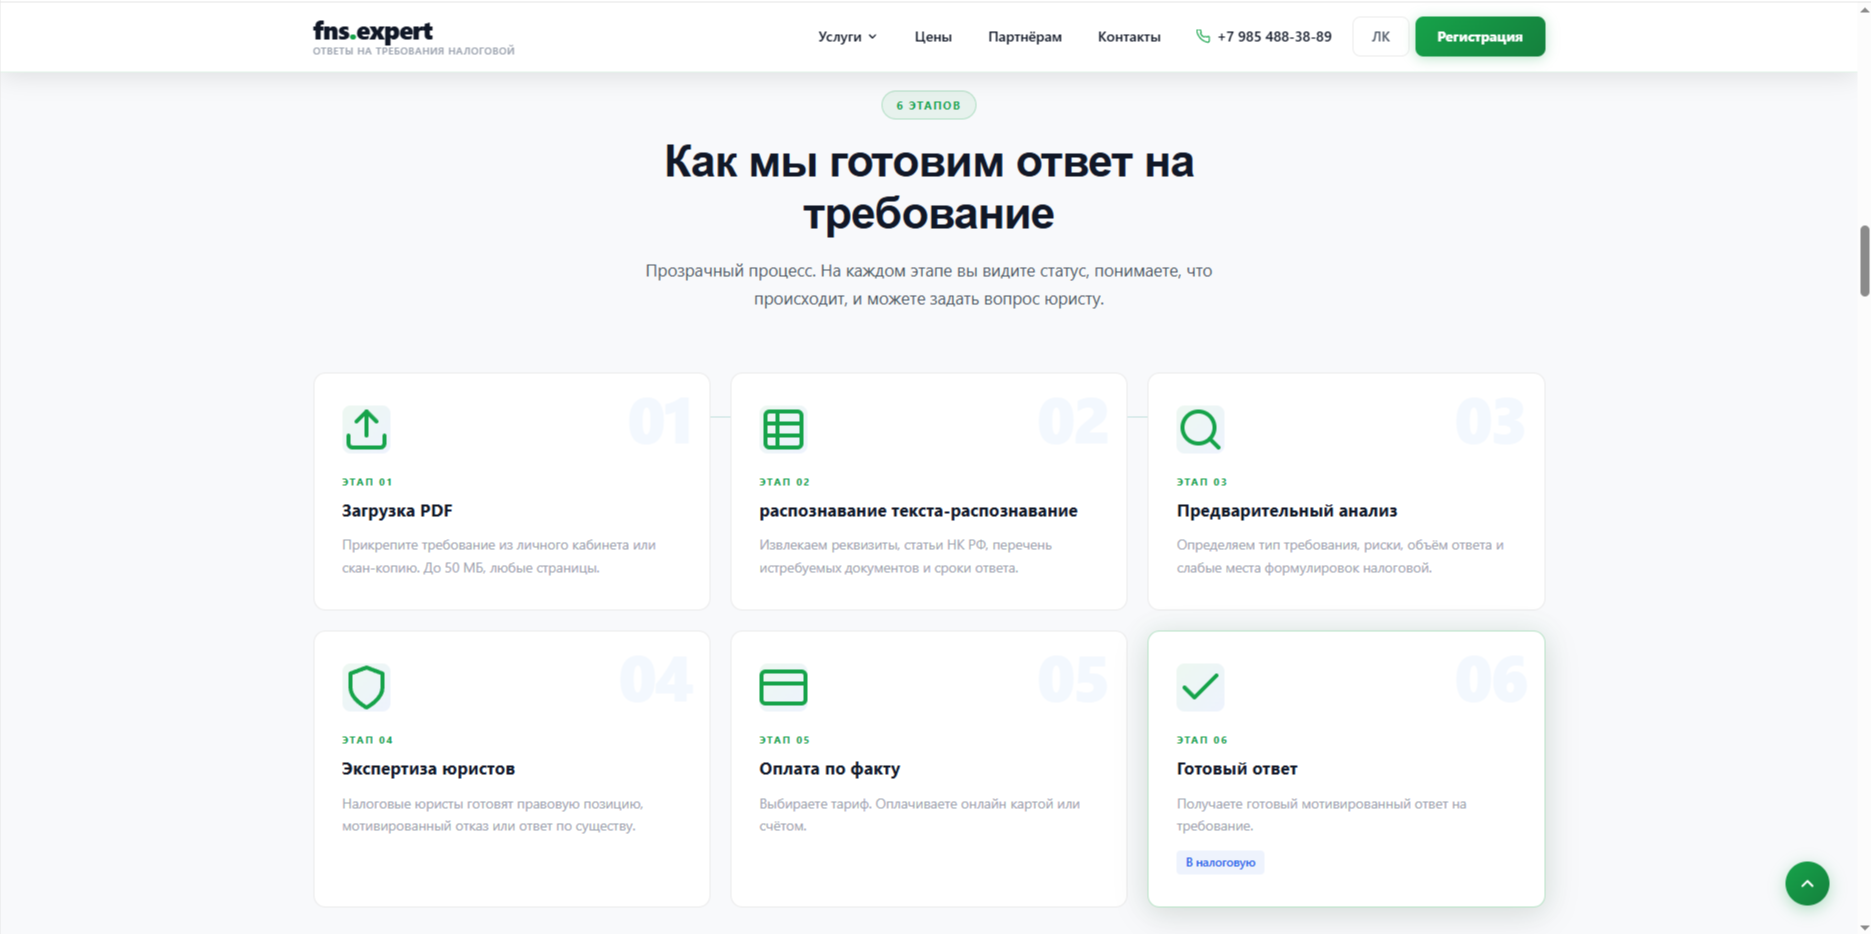This screenshot has height=934, width=1871.
Task: Click the credit card icon in Этап 05
Action: (x=783, y=687)
